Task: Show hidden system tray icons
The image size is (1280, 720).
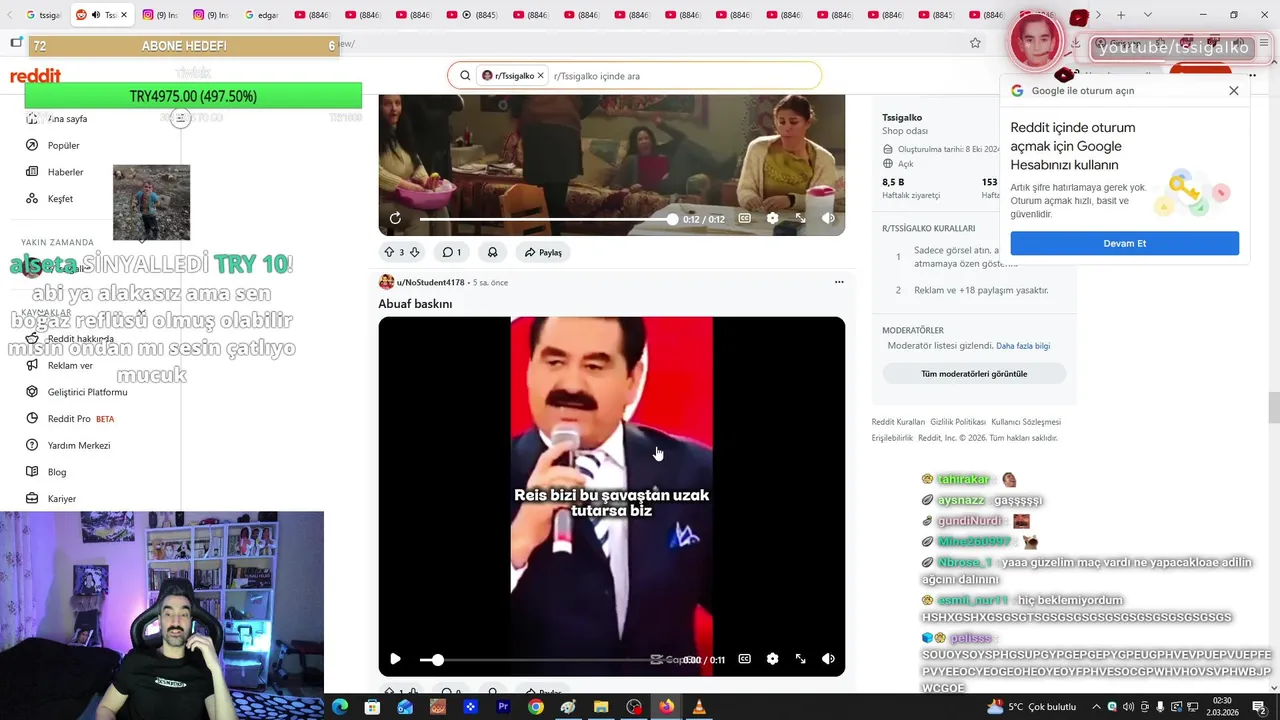Action: tap(1096, 707)
